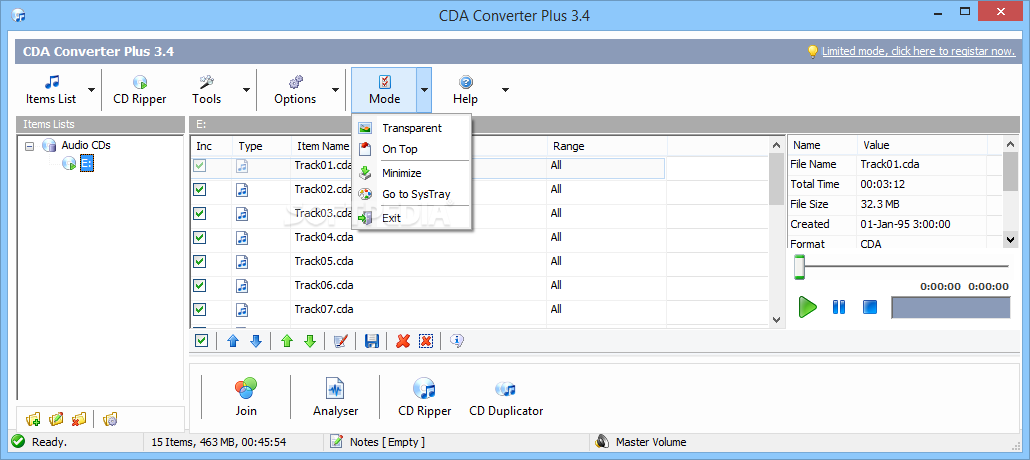Click the playback position slider handle
Screen dimensions: 1030x460
point(799,267)
